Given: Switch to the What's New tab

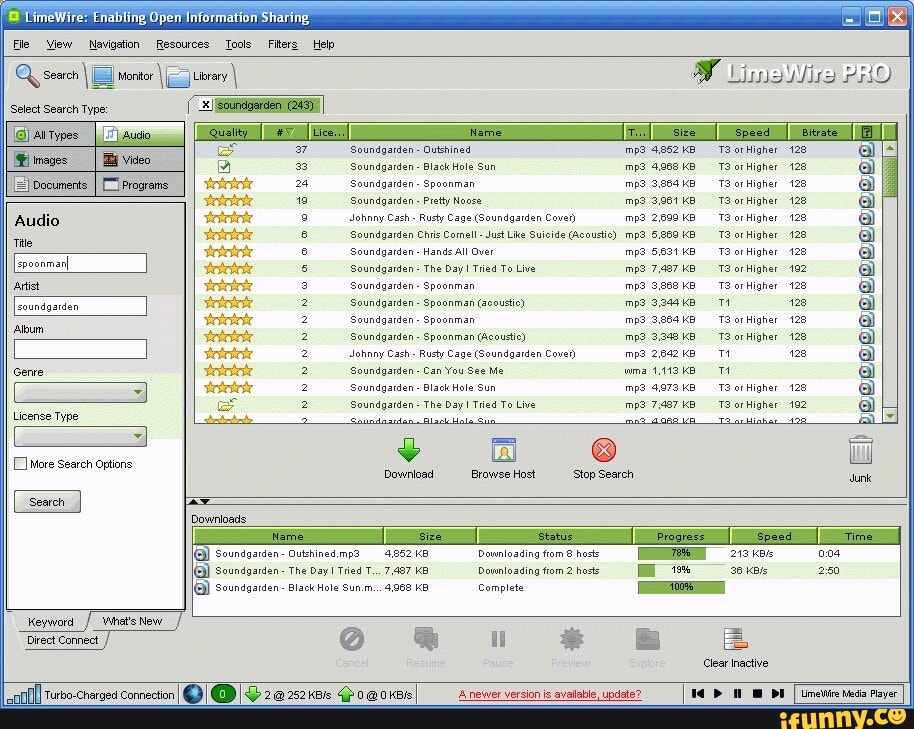Looking at the screenshot, I should 135,621.
